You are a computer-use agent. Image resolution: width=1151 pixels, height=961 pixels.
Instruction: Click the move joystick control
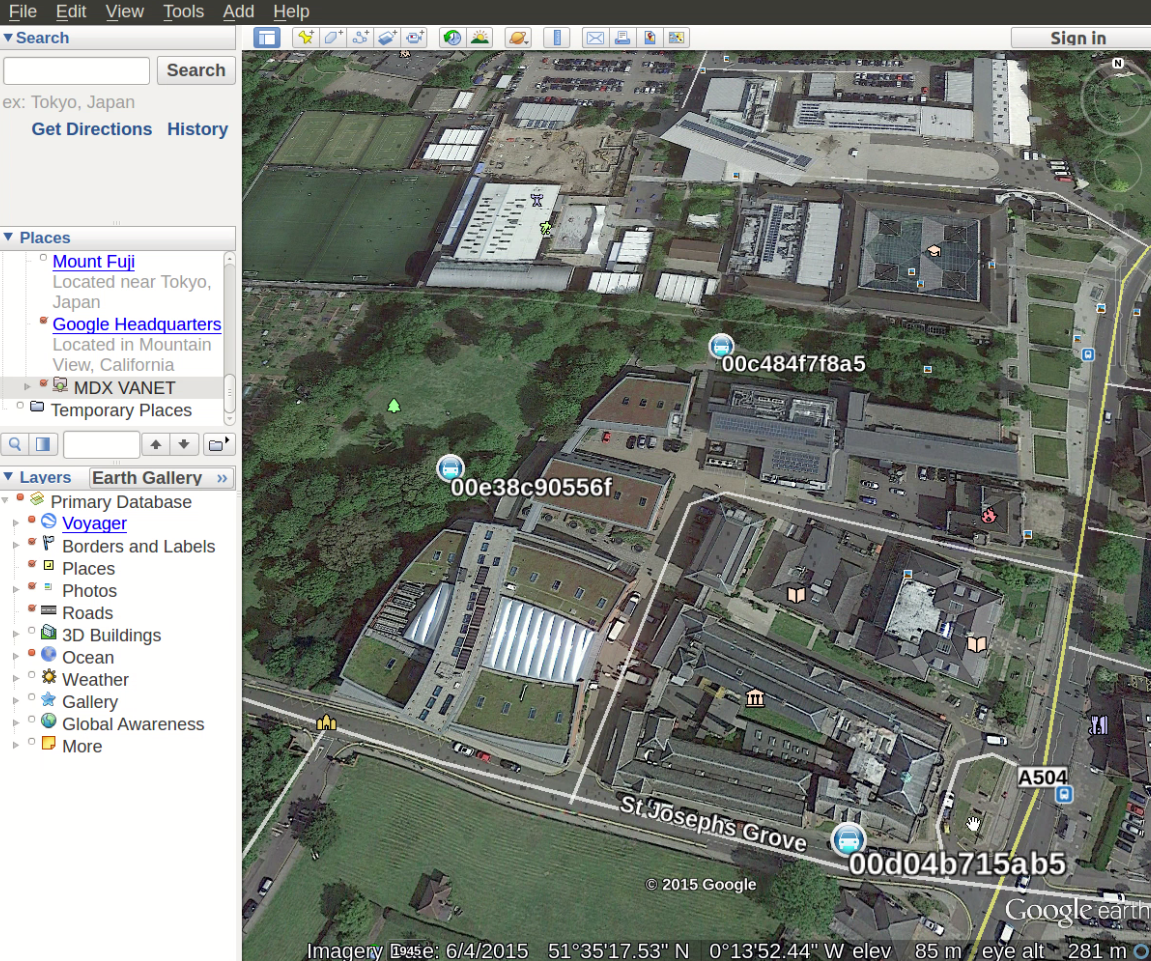[1116, 170]
